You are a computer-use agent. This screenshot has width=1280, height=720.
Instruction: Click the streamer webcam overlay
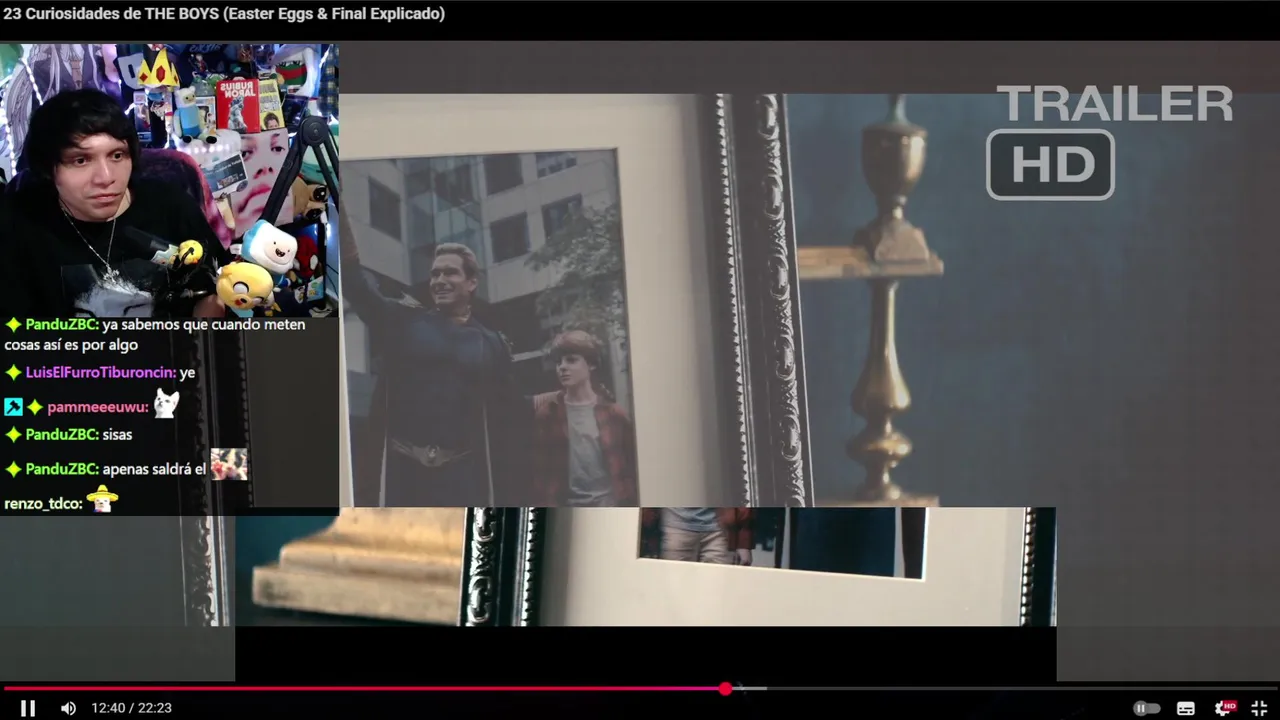(x=169, y=180)
